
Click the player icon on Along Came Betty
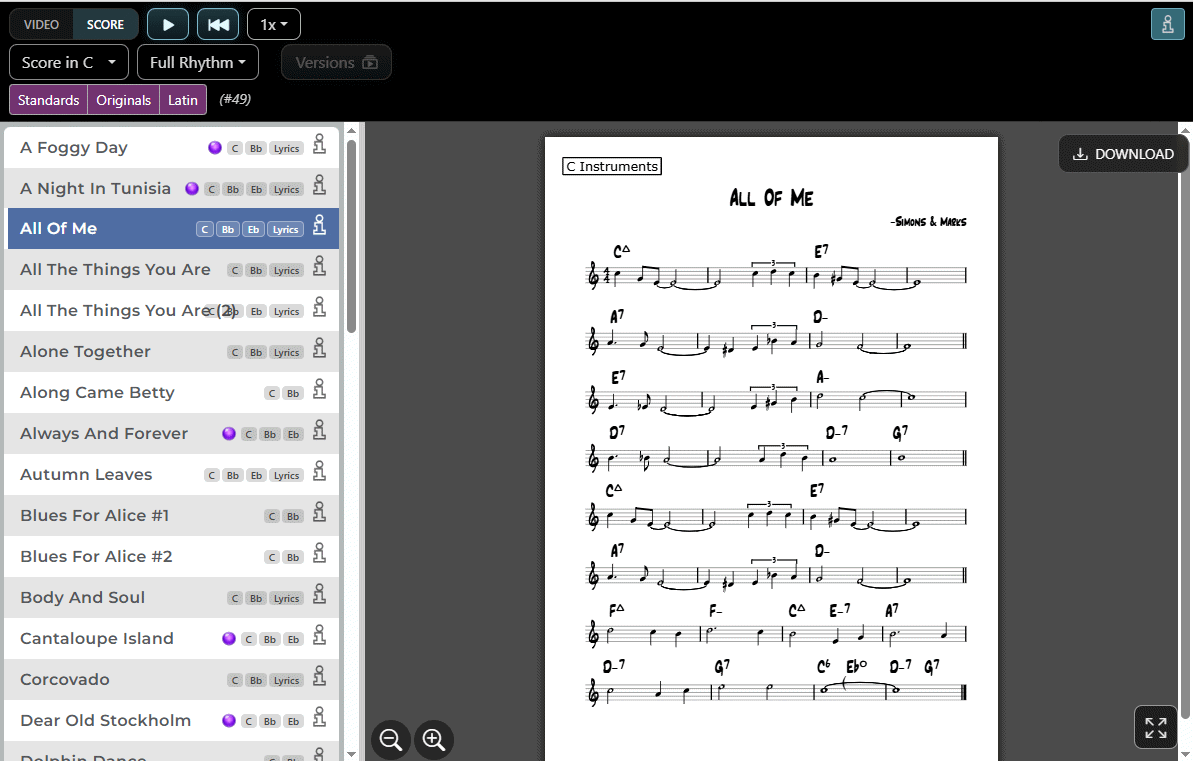coord(320,390)
